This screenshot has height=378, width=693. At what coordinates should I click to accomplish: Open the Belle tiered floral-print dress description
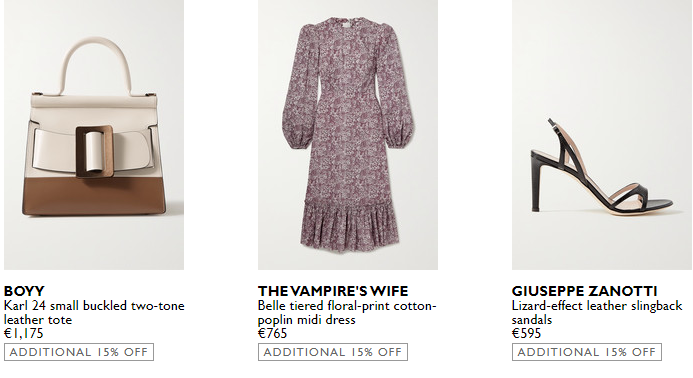[347, 313]
